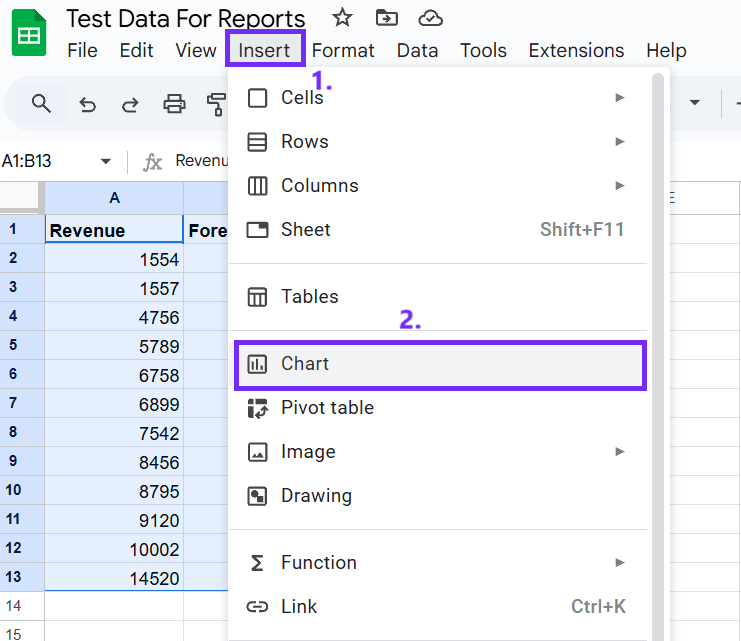Viewport: 741px width, 641px height.
Task: Click the Chart bar-graph icon
Action: (x=258, y=364)
